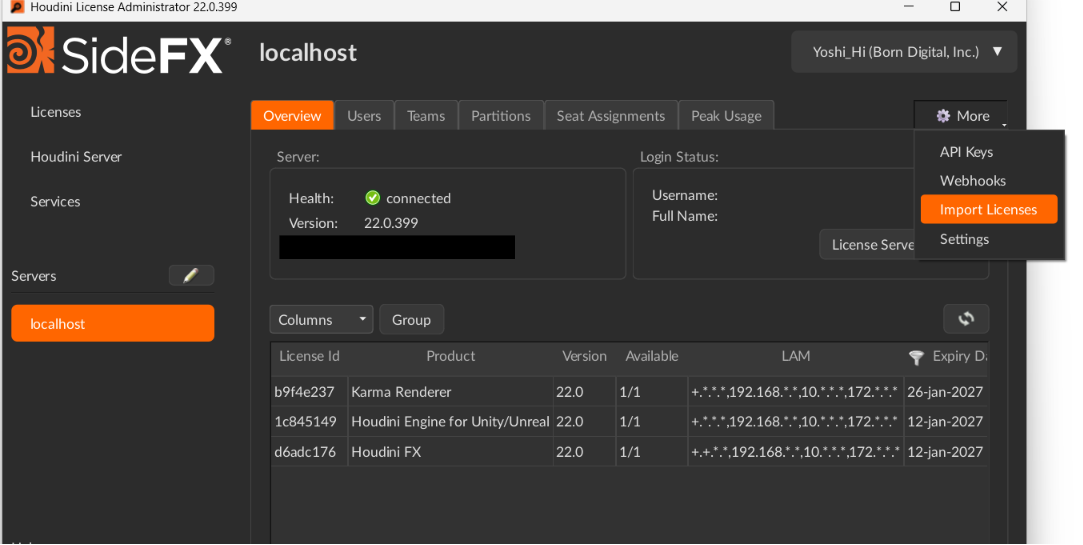Open the More gear menu
The height and width of the screenshot is (545, 1083).
(963, 116)
